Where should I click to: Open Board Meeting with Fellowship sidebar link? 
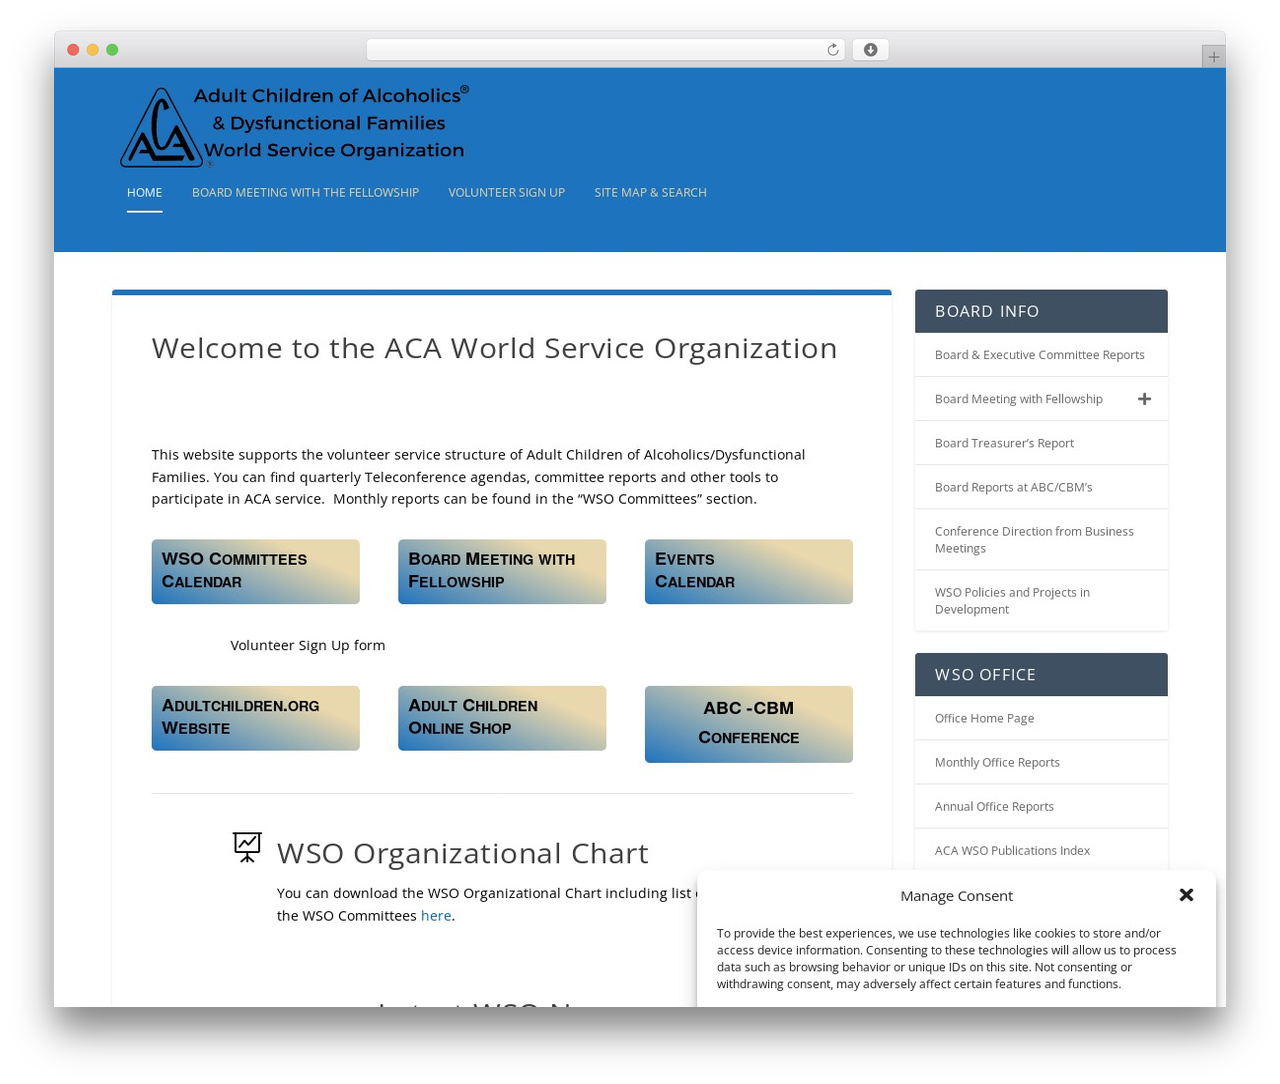tap(1018, 399)
